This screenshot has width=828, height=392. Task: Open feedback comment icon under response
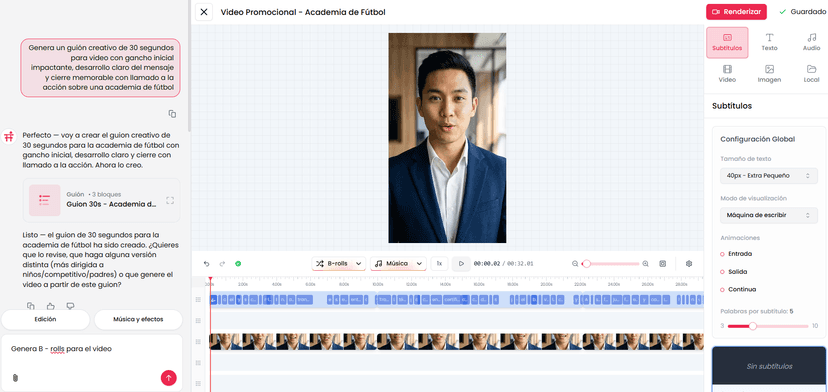[x=70, y=306]
